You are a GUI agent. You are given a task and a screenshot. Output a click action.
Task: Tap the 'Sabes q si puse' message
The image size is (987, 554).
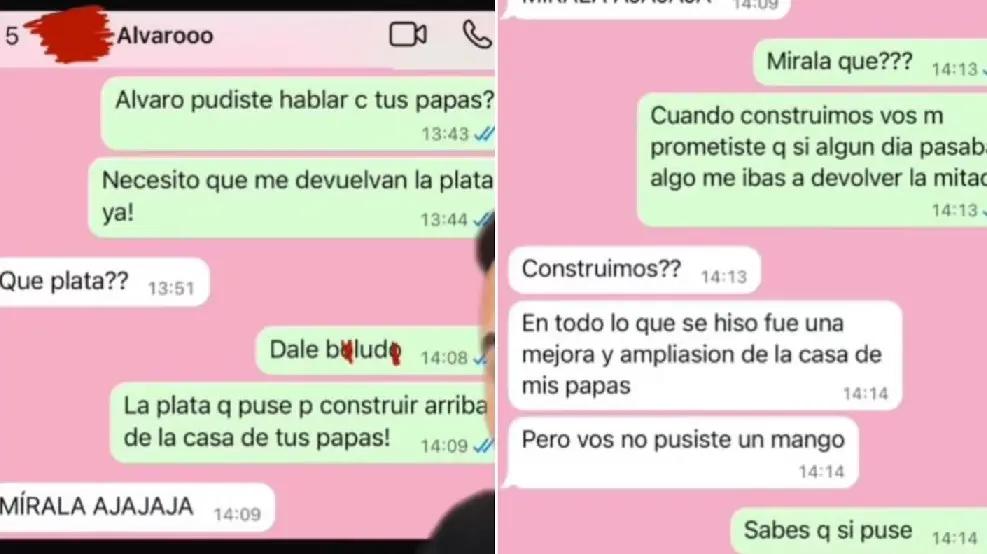(859, 531)
